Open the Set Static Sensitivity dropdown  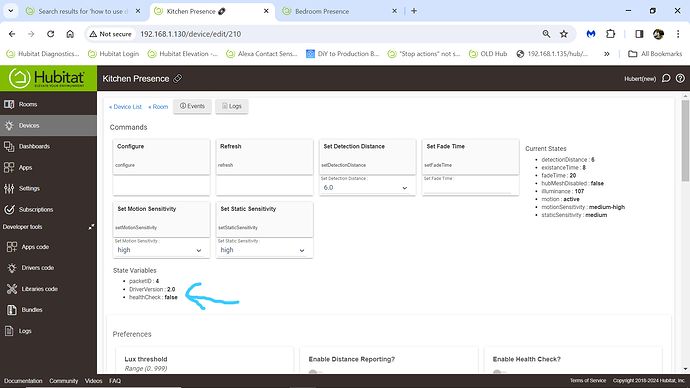pos(263,250)
